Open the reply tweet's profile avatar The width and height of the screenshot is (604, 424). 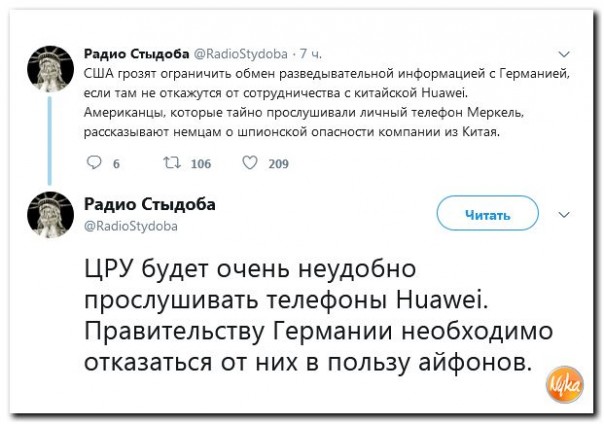coord(46,215)
